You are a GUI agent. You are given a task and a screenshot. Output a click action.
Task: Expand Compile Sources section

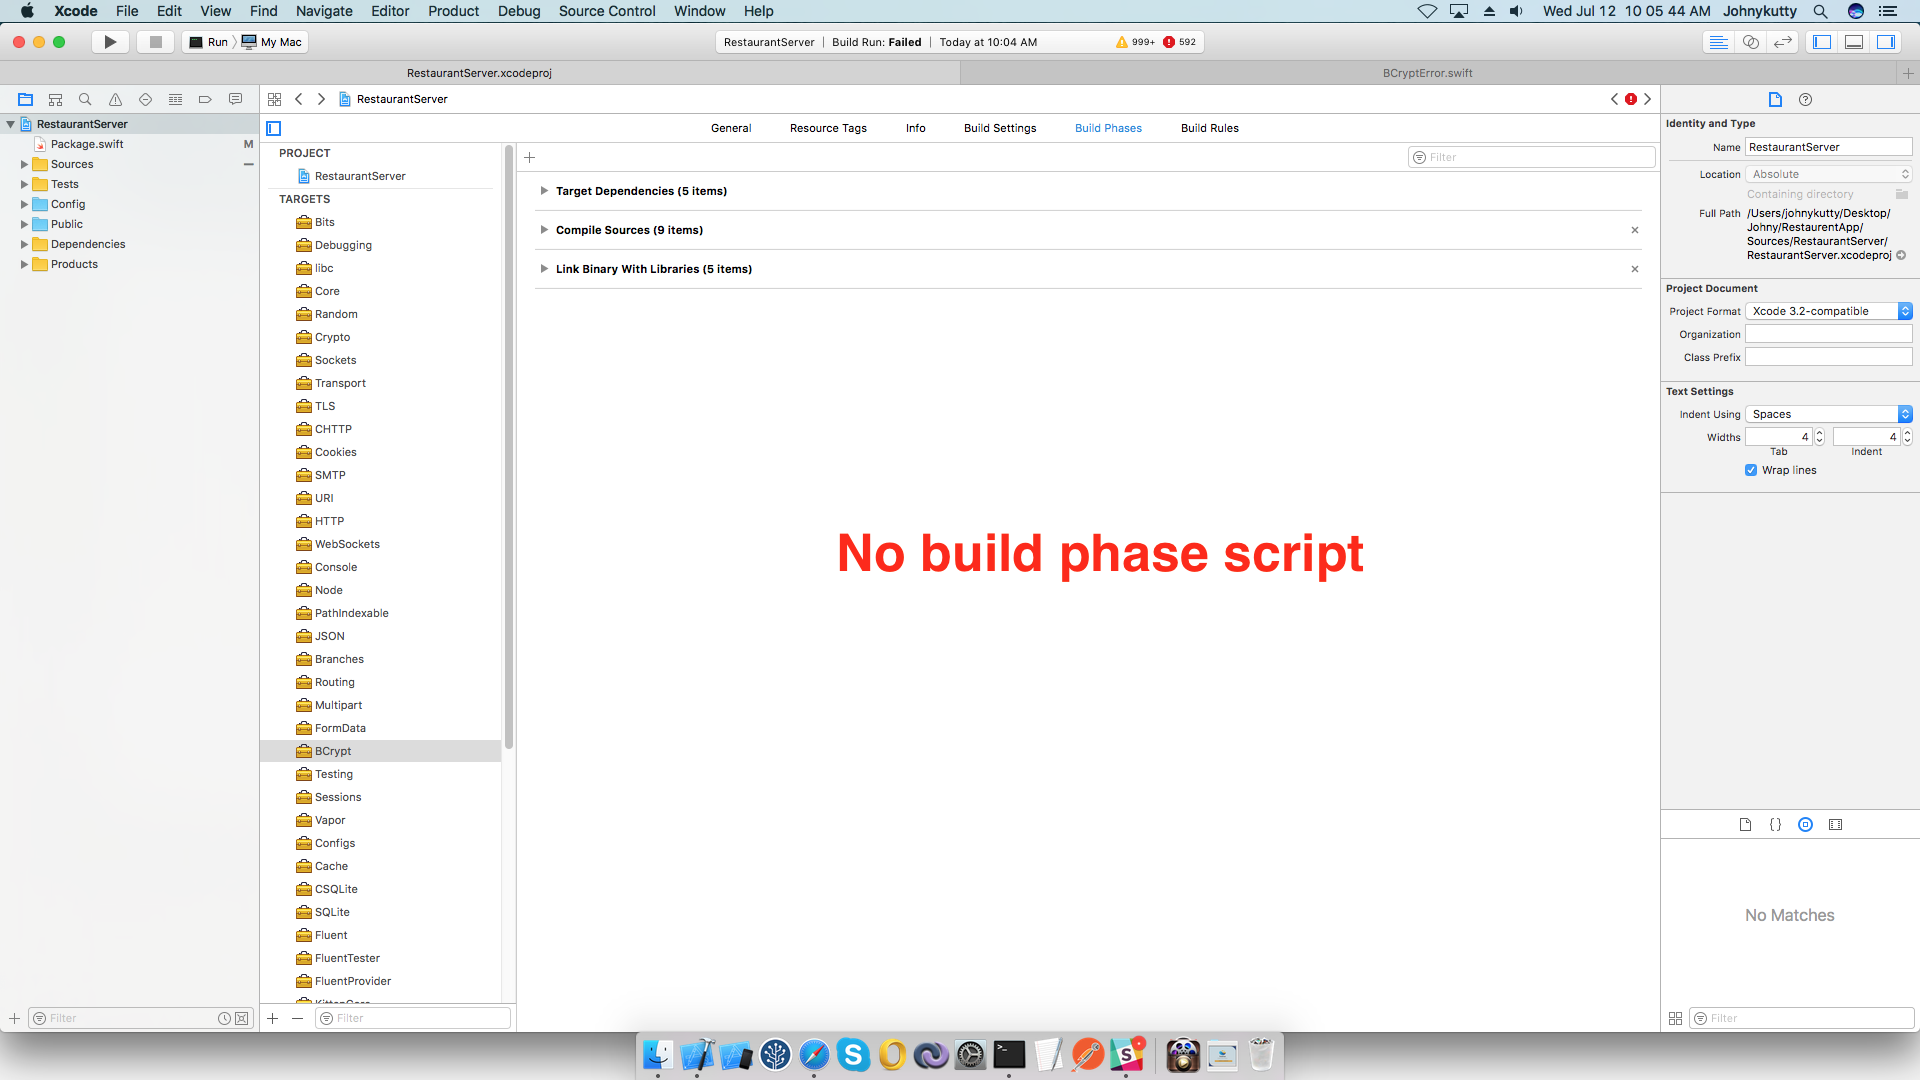click(x=544, y=230)
